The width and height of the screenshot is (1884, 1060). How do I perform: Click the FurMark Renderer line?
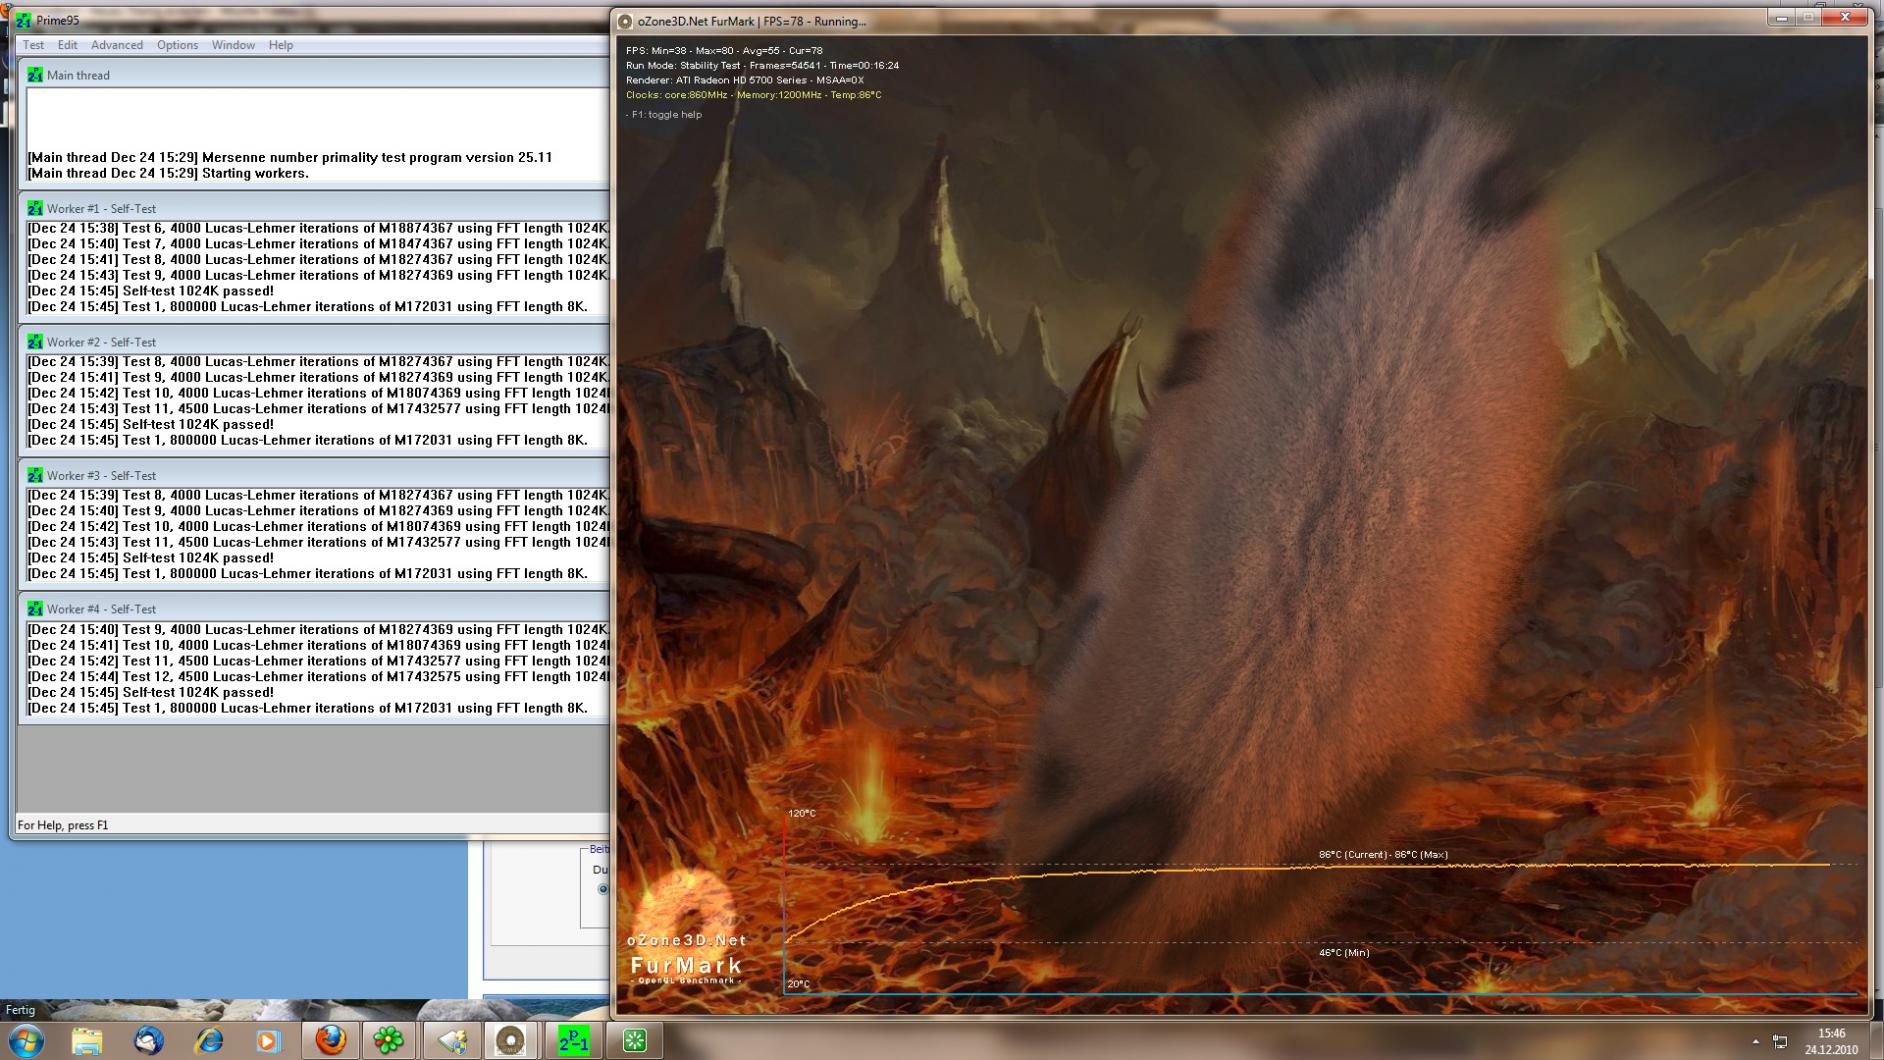(745, 80)
